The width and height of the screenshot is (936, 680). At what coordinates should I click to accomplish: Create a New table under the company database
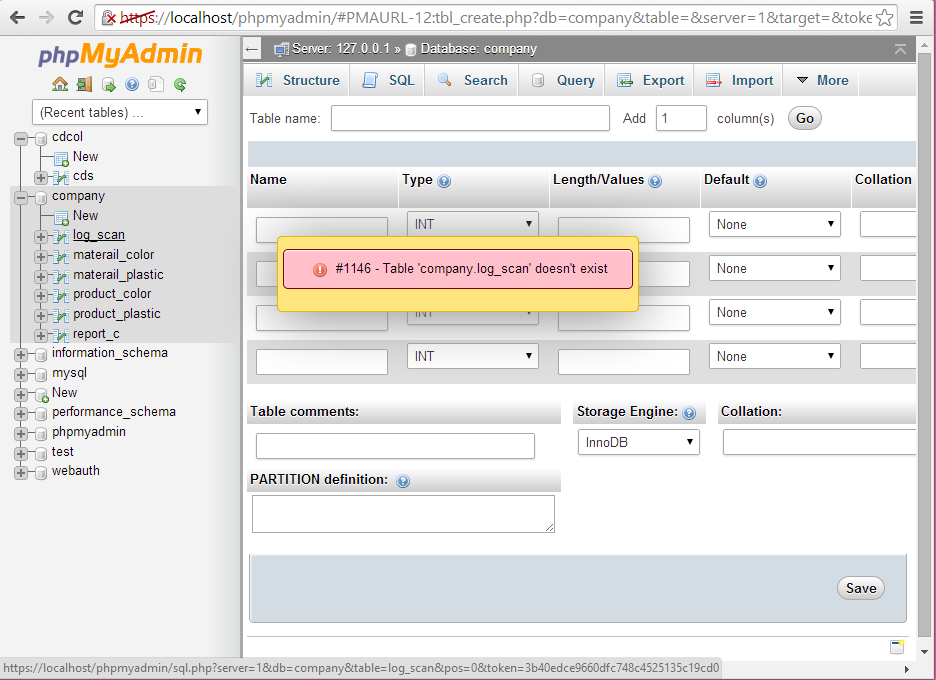(x=86, y=215)
